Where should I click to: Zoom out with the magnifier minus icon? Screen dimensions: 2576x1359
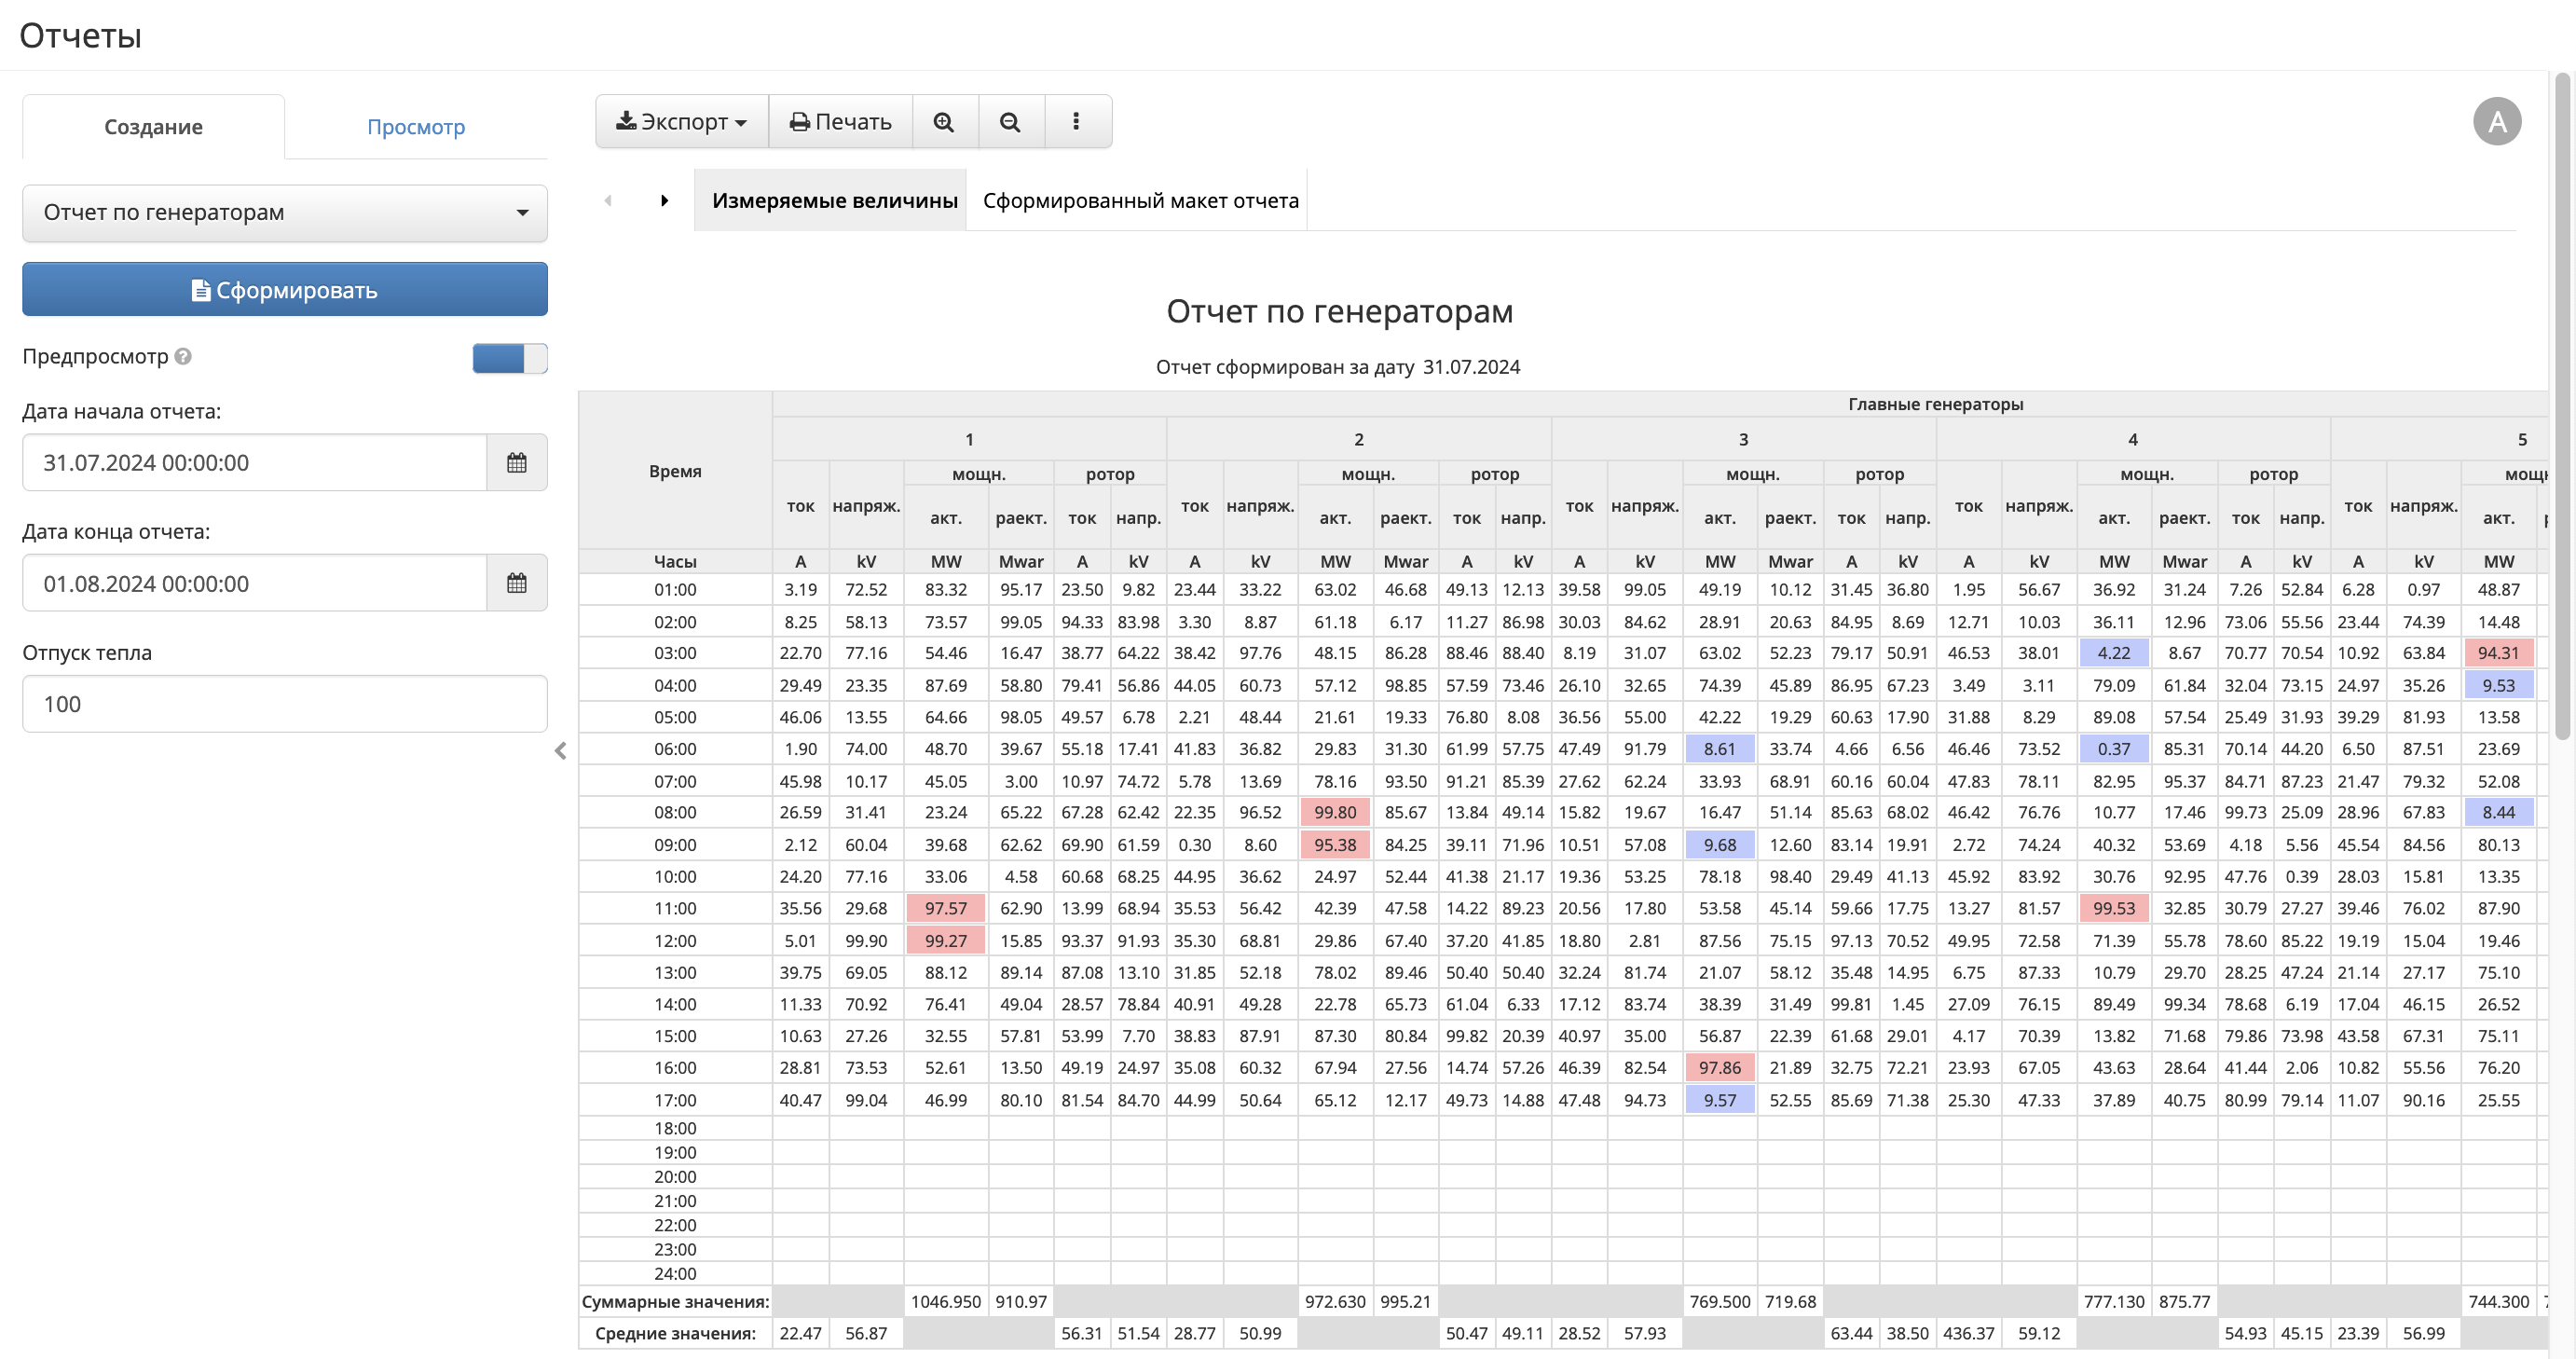(x=1011, y=122)
